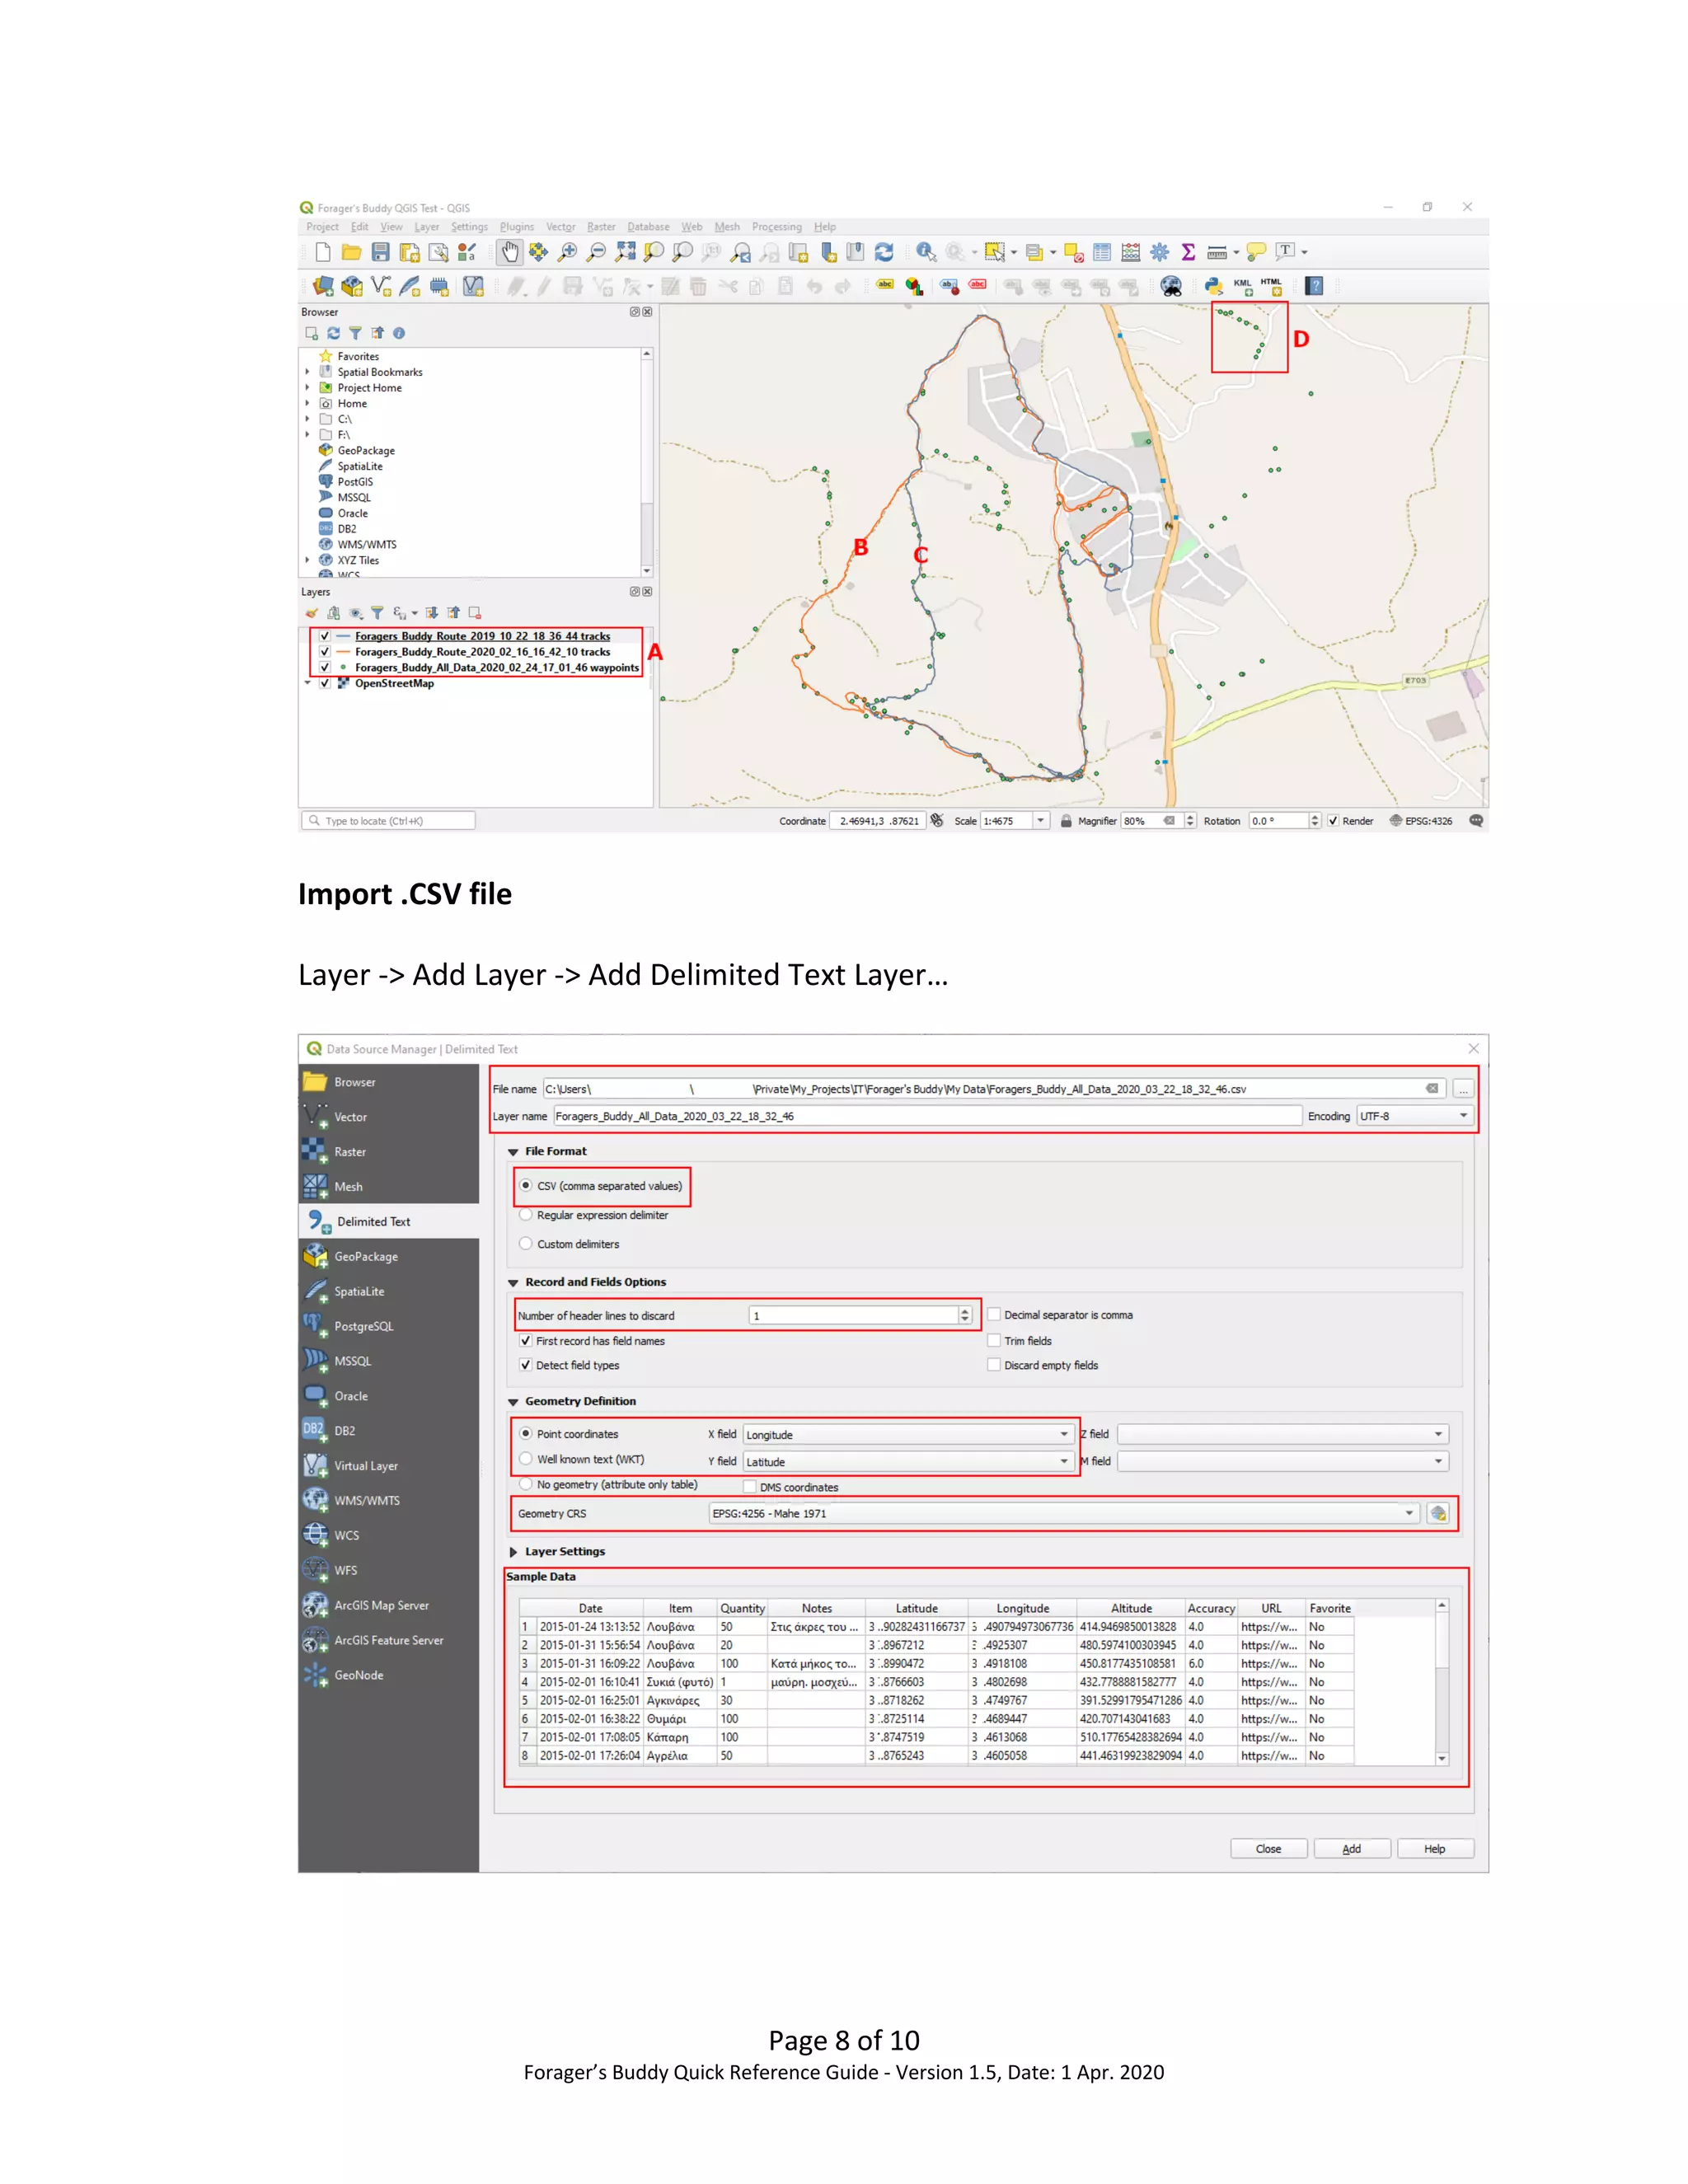Select Delimited Text in source sidebar

[x=373, y=1221]
